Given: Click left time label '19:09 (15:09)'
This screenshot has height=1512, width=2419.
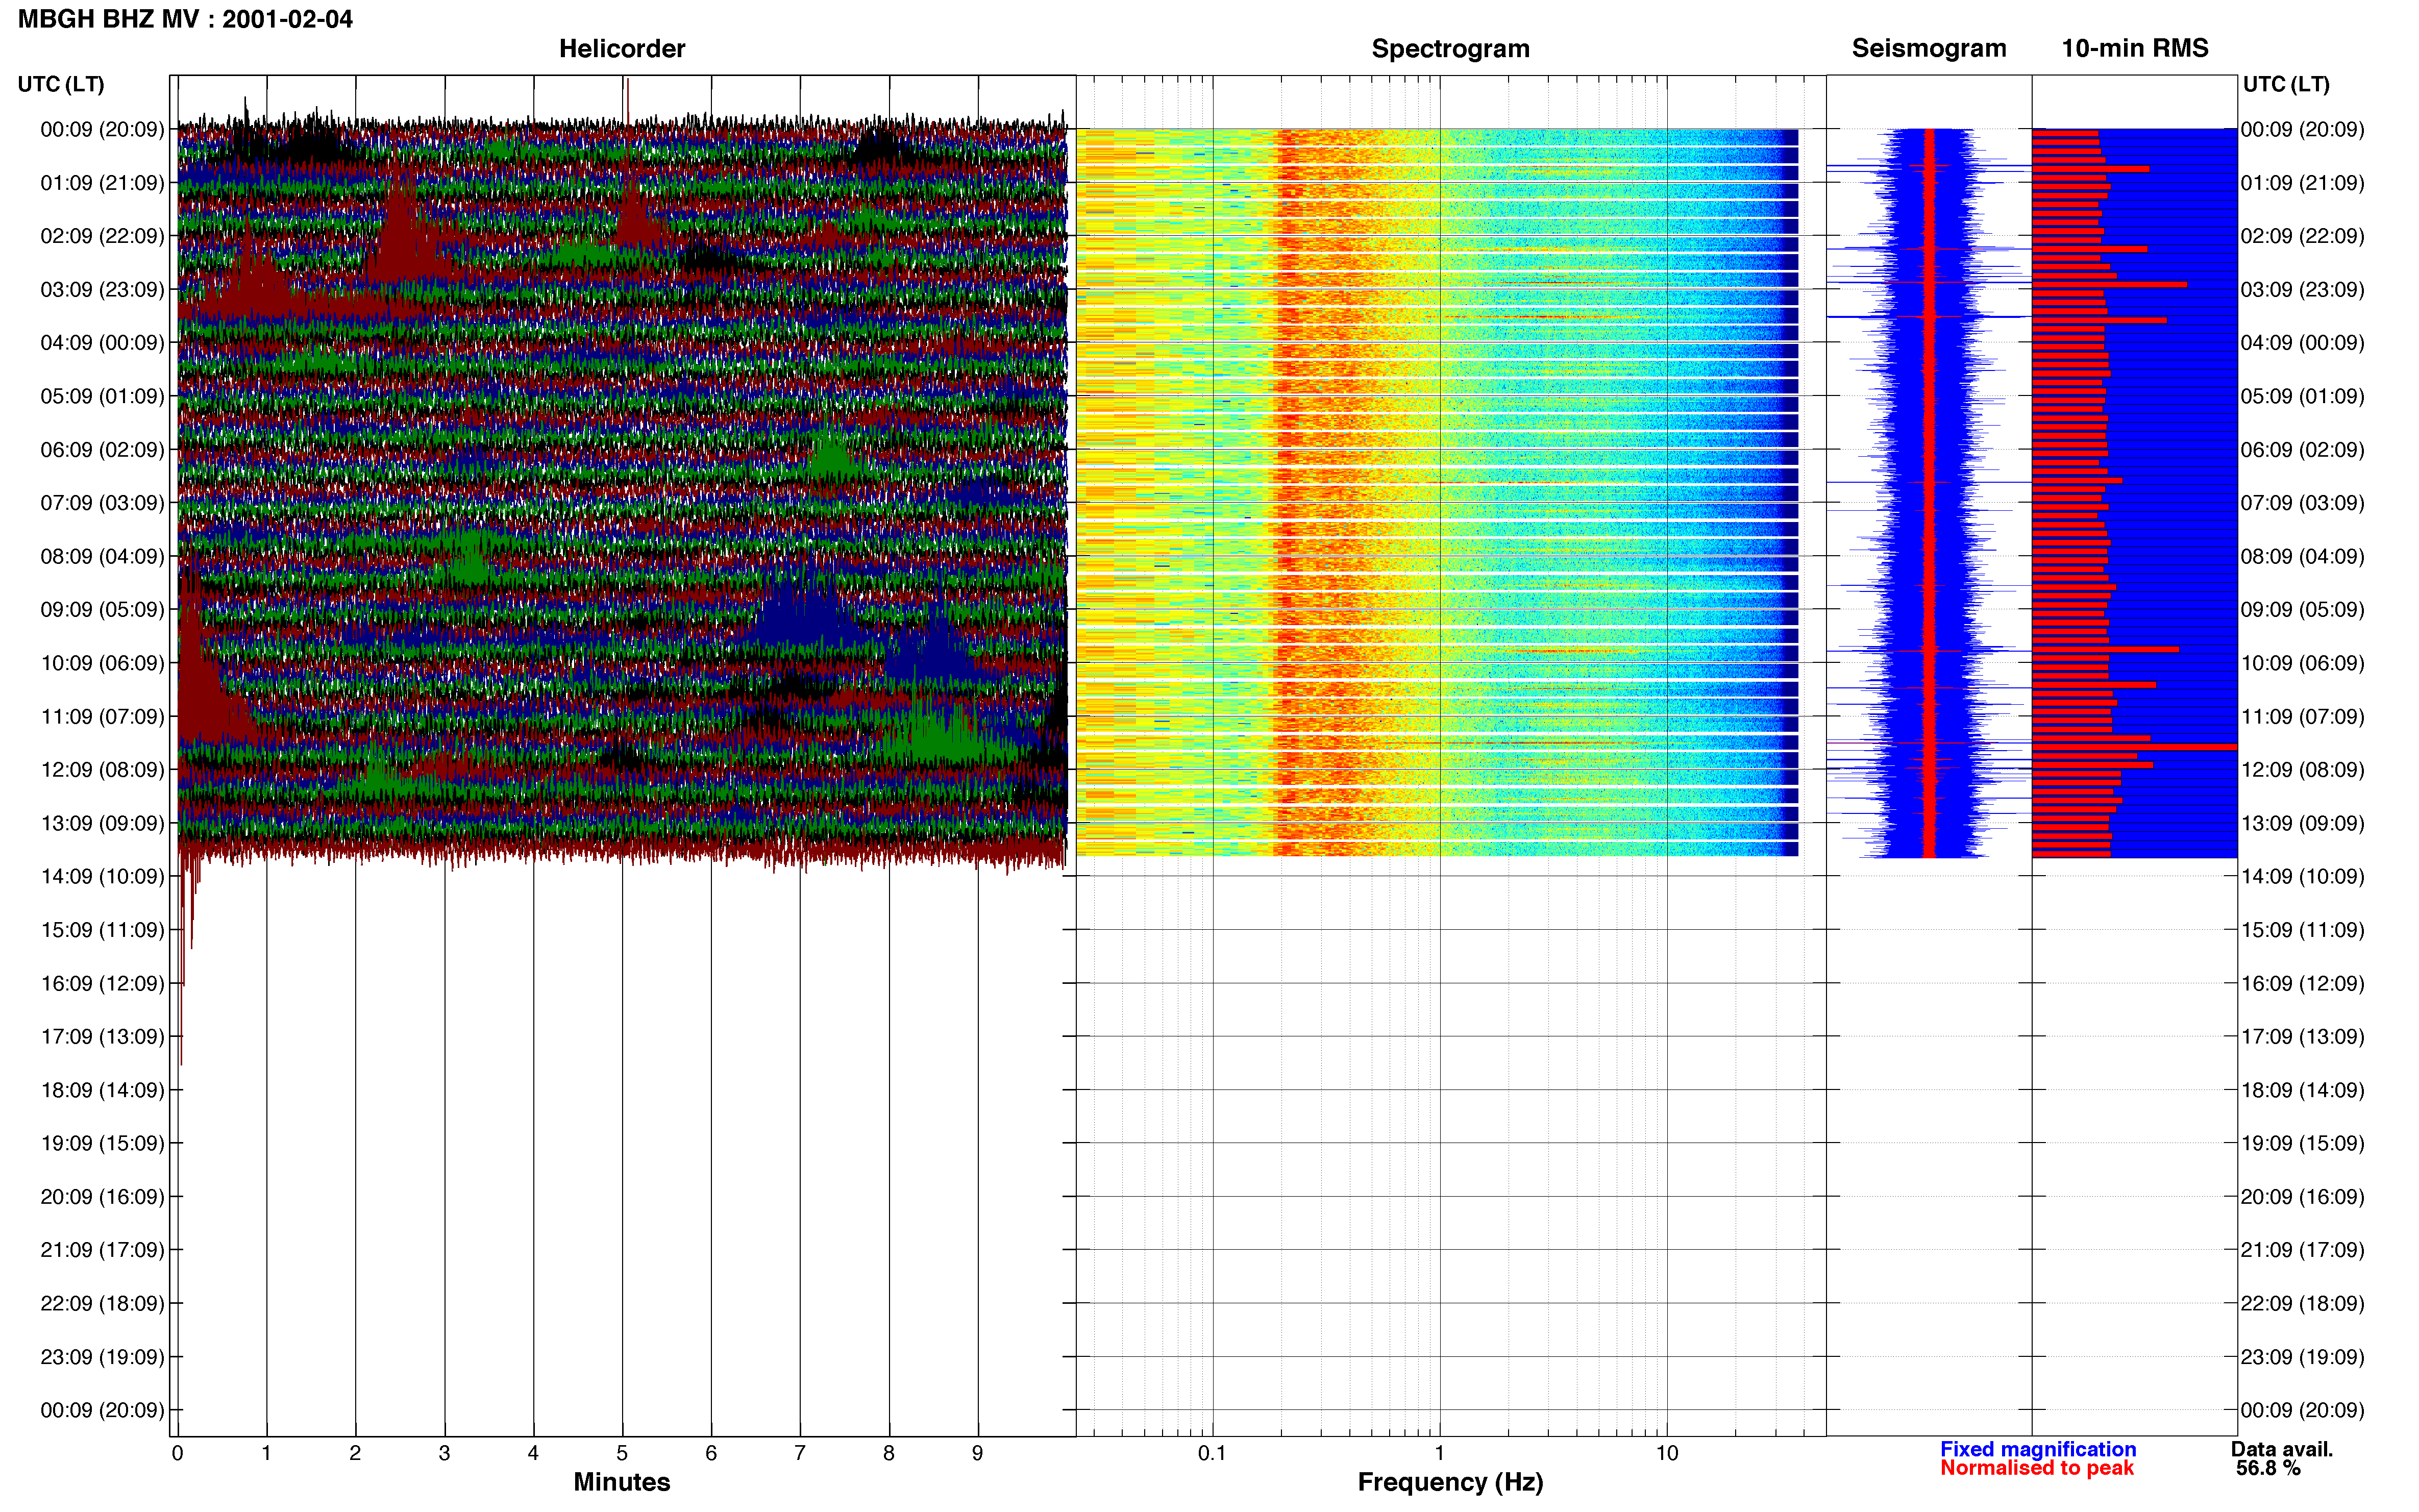Looking at the screenshot, I should [x=102, y=1143].
